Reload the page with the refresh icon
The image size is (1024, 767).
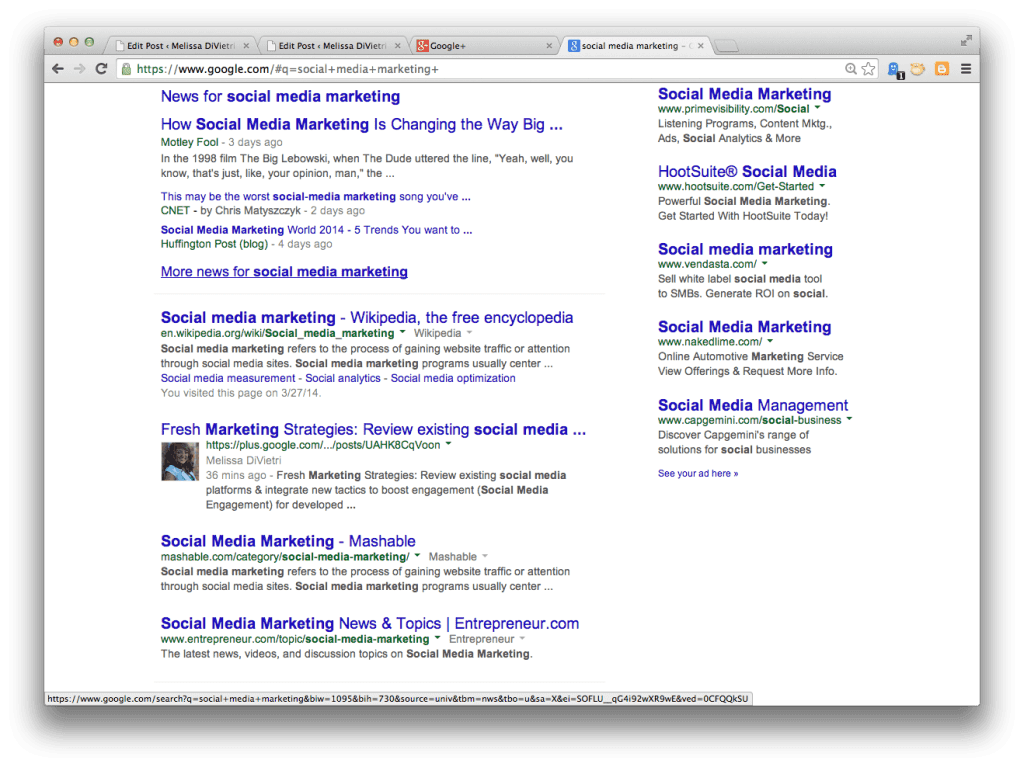pos(101,69)
